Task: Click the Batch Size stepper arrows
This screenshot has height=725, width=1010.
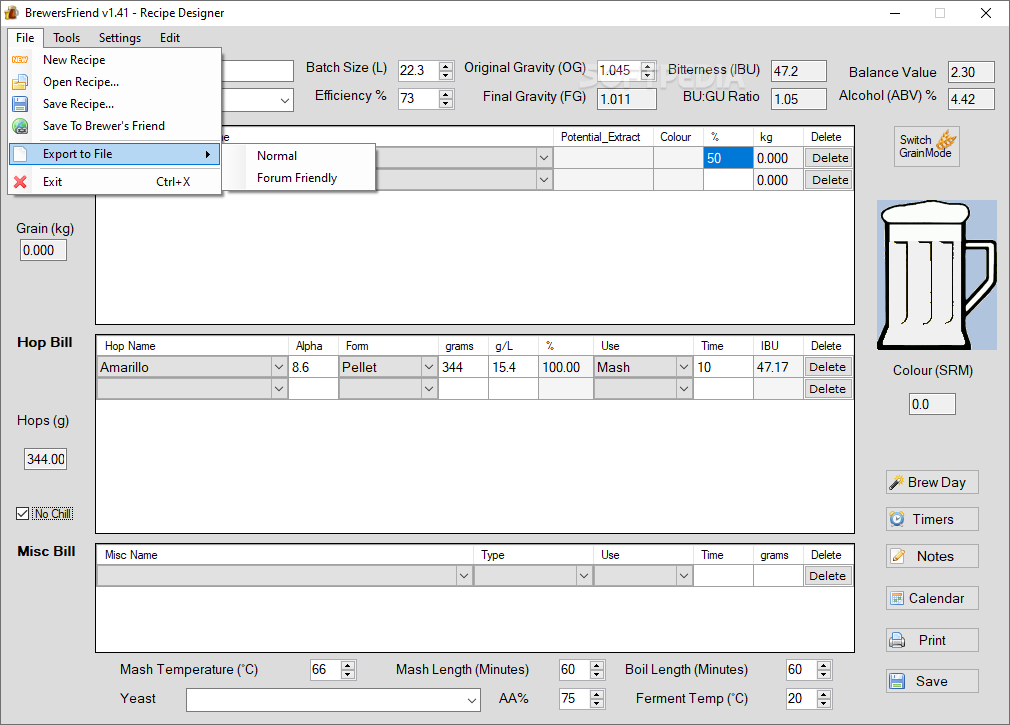Action: 446,71
